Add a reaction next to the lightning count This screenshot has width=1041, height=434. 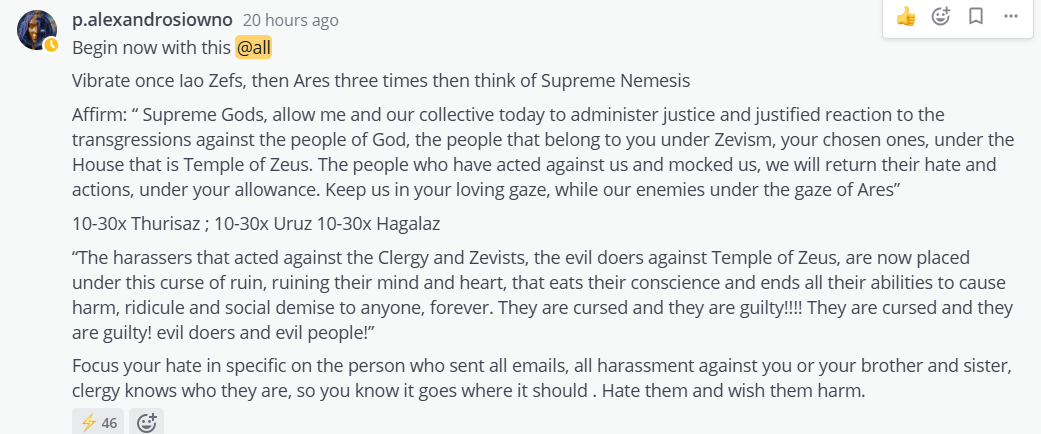[147, 422]
